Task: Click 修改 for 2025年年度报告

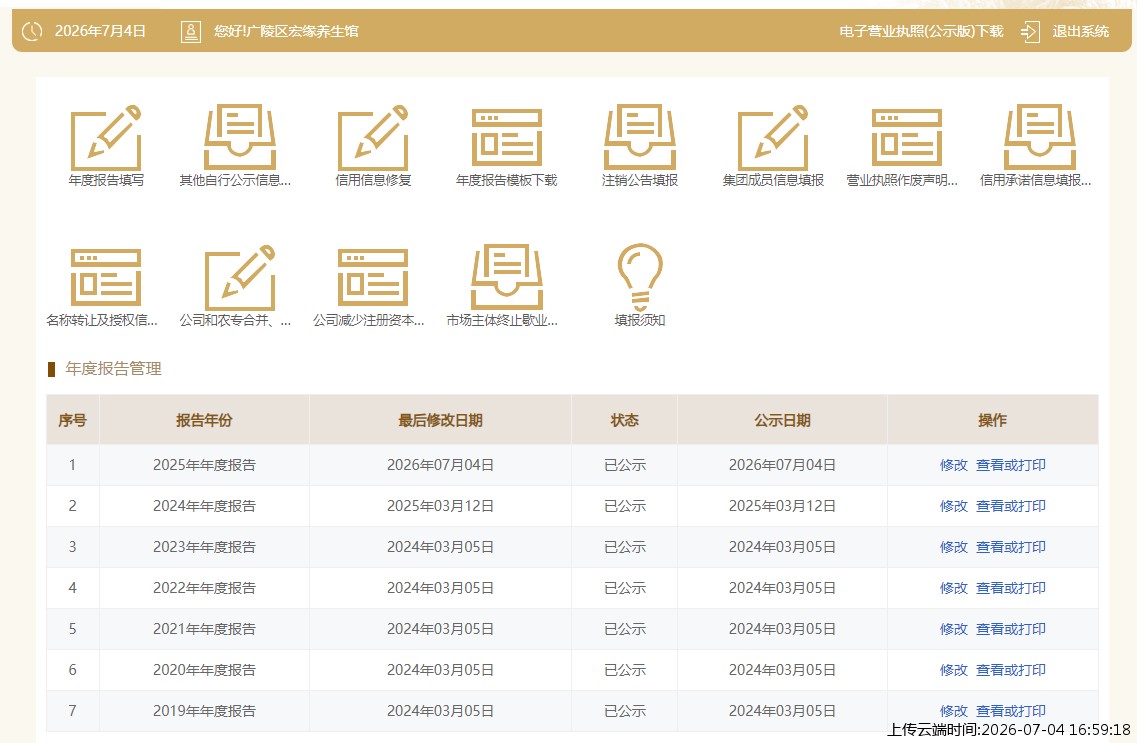Action: pos(954,465)
